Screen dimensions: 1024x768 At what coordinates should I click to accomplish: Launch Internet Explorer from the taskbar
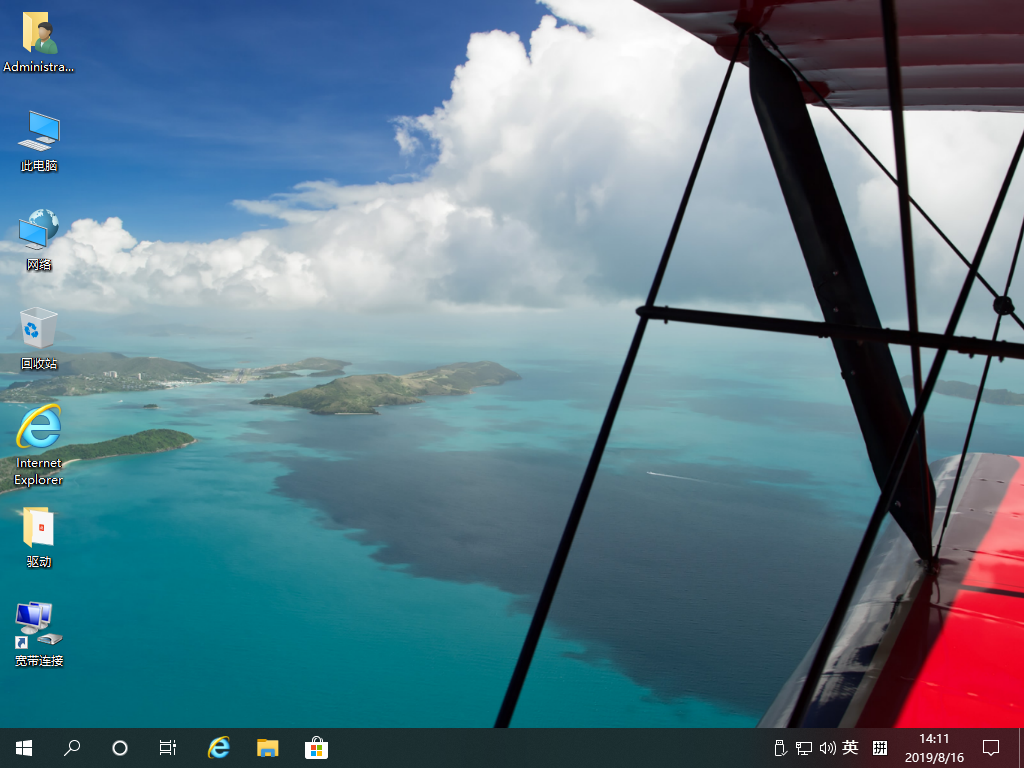coord(218,747)
